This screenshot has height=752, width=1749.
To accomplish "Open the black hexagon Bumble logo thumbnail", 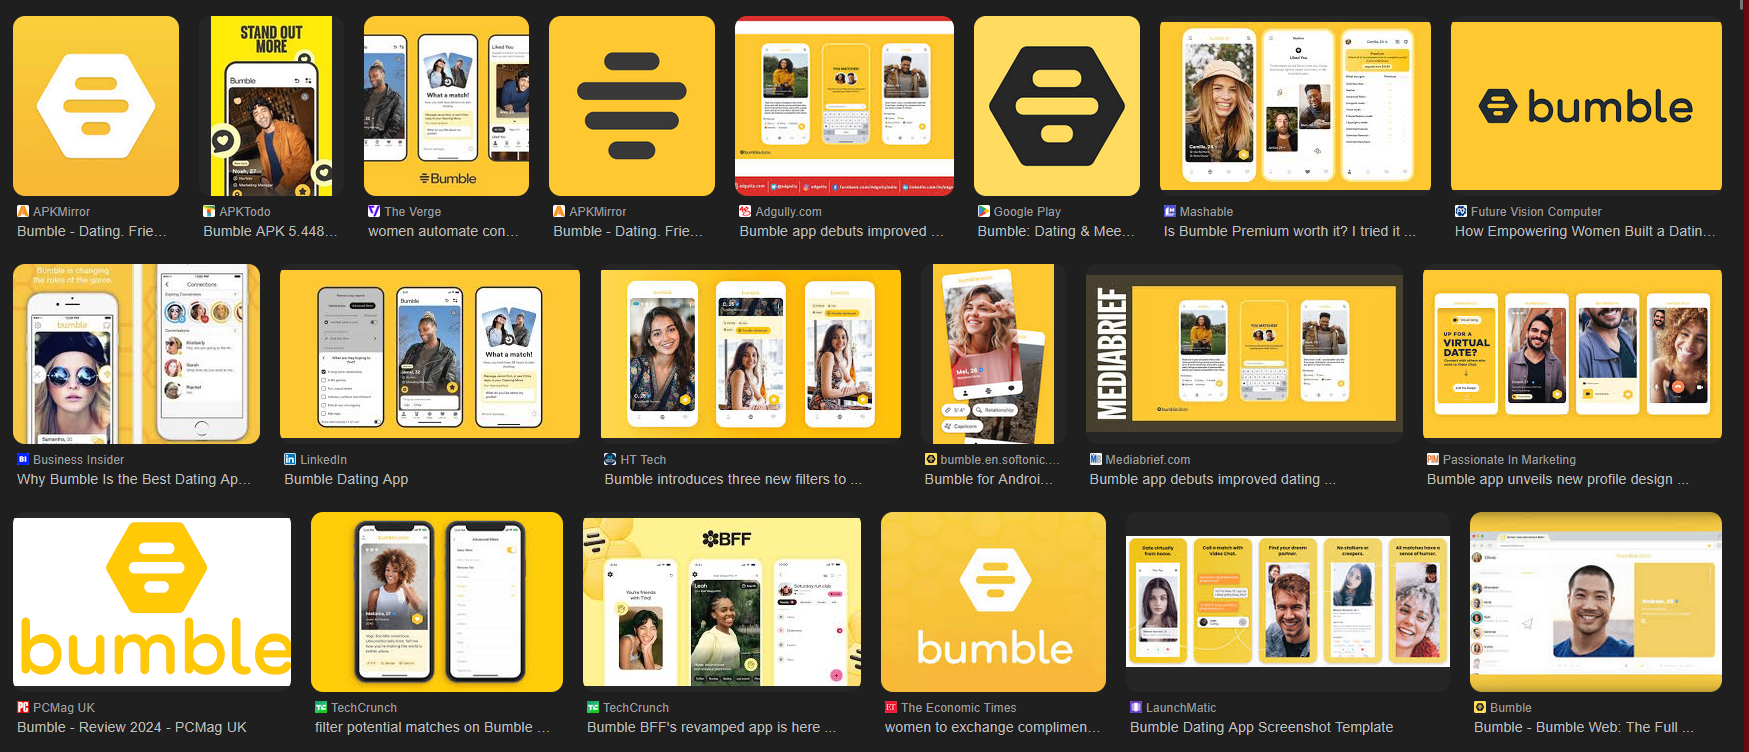I will 1056,106.
